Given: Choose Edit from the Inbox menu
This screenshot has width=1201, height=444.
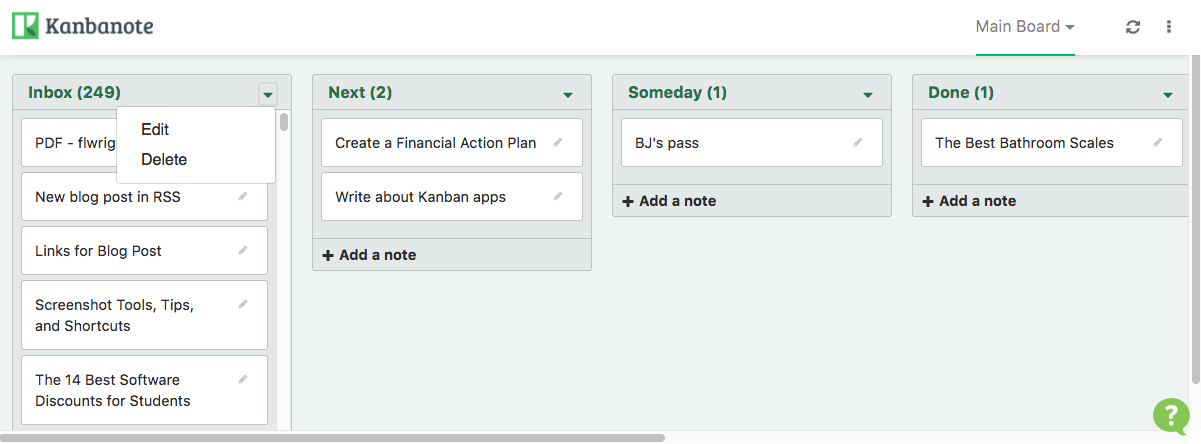Looking at the screenshot, I should [155, 129].
